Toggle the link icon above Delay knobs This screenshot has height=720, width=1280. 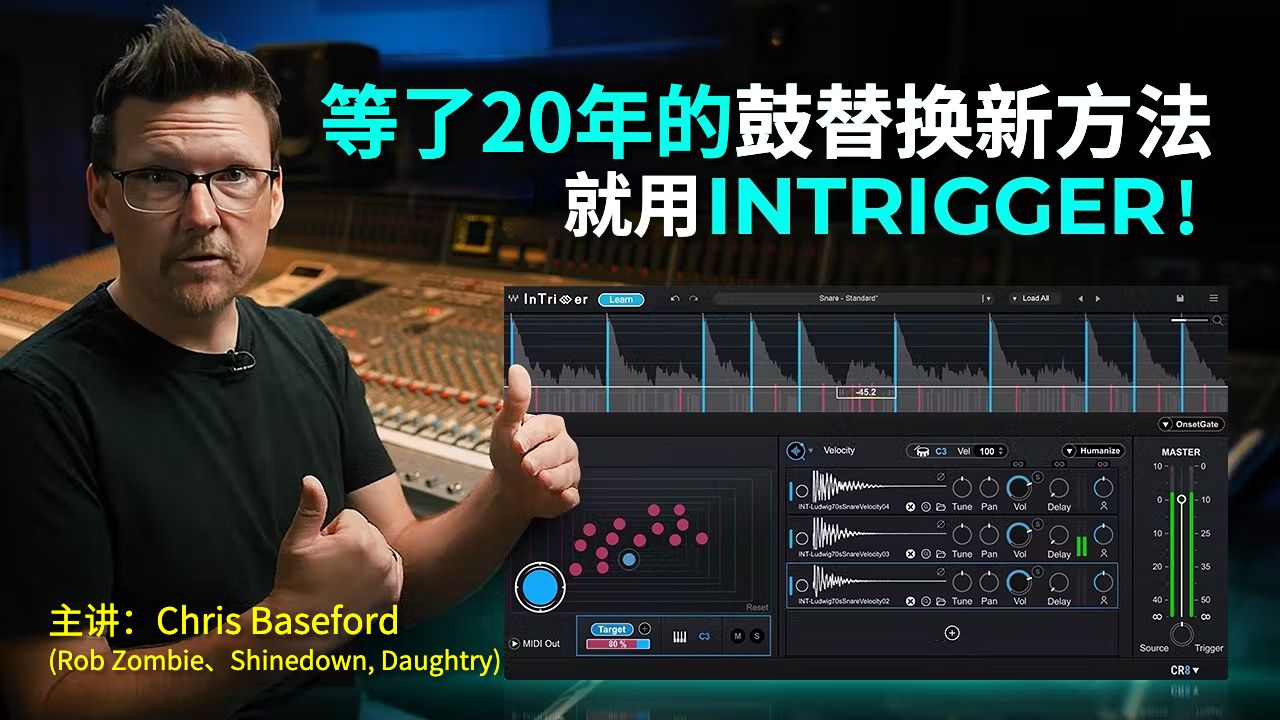pos(1059,465)
